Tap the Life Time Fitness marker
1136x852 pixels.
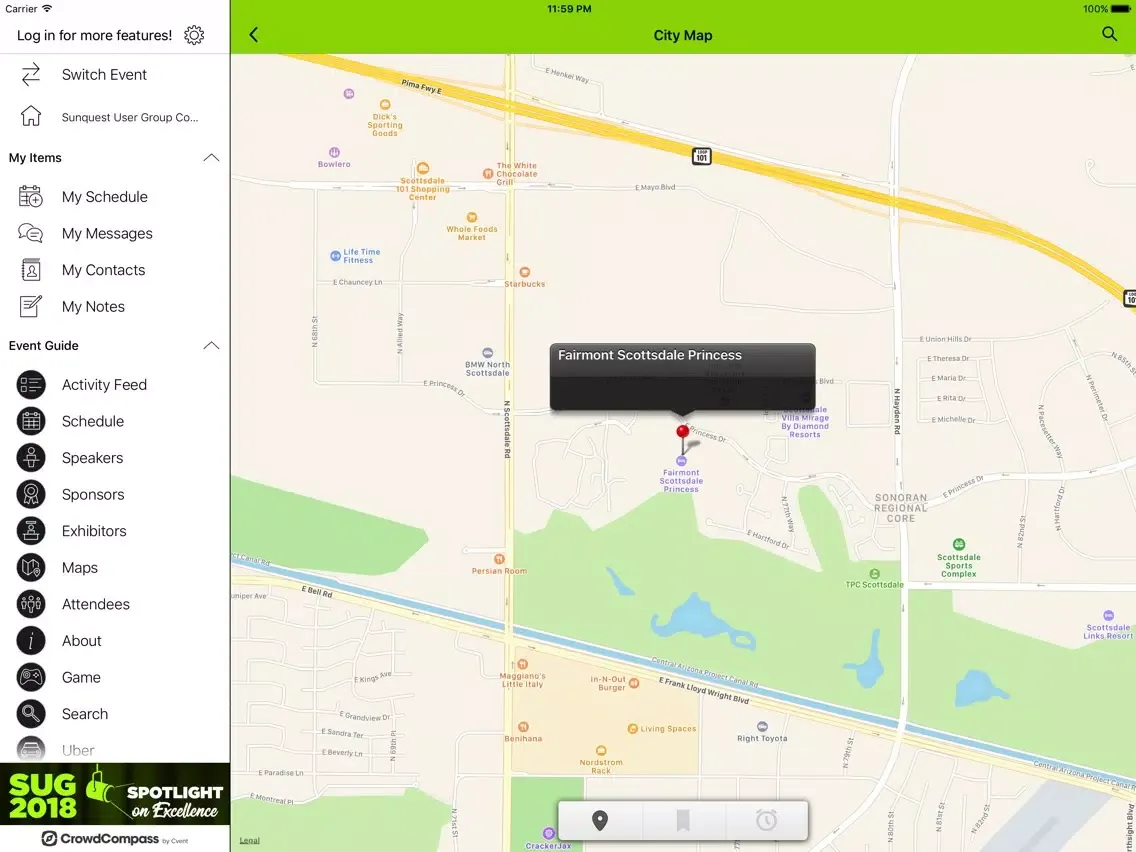pyautogui.click(x=335, y=256)
